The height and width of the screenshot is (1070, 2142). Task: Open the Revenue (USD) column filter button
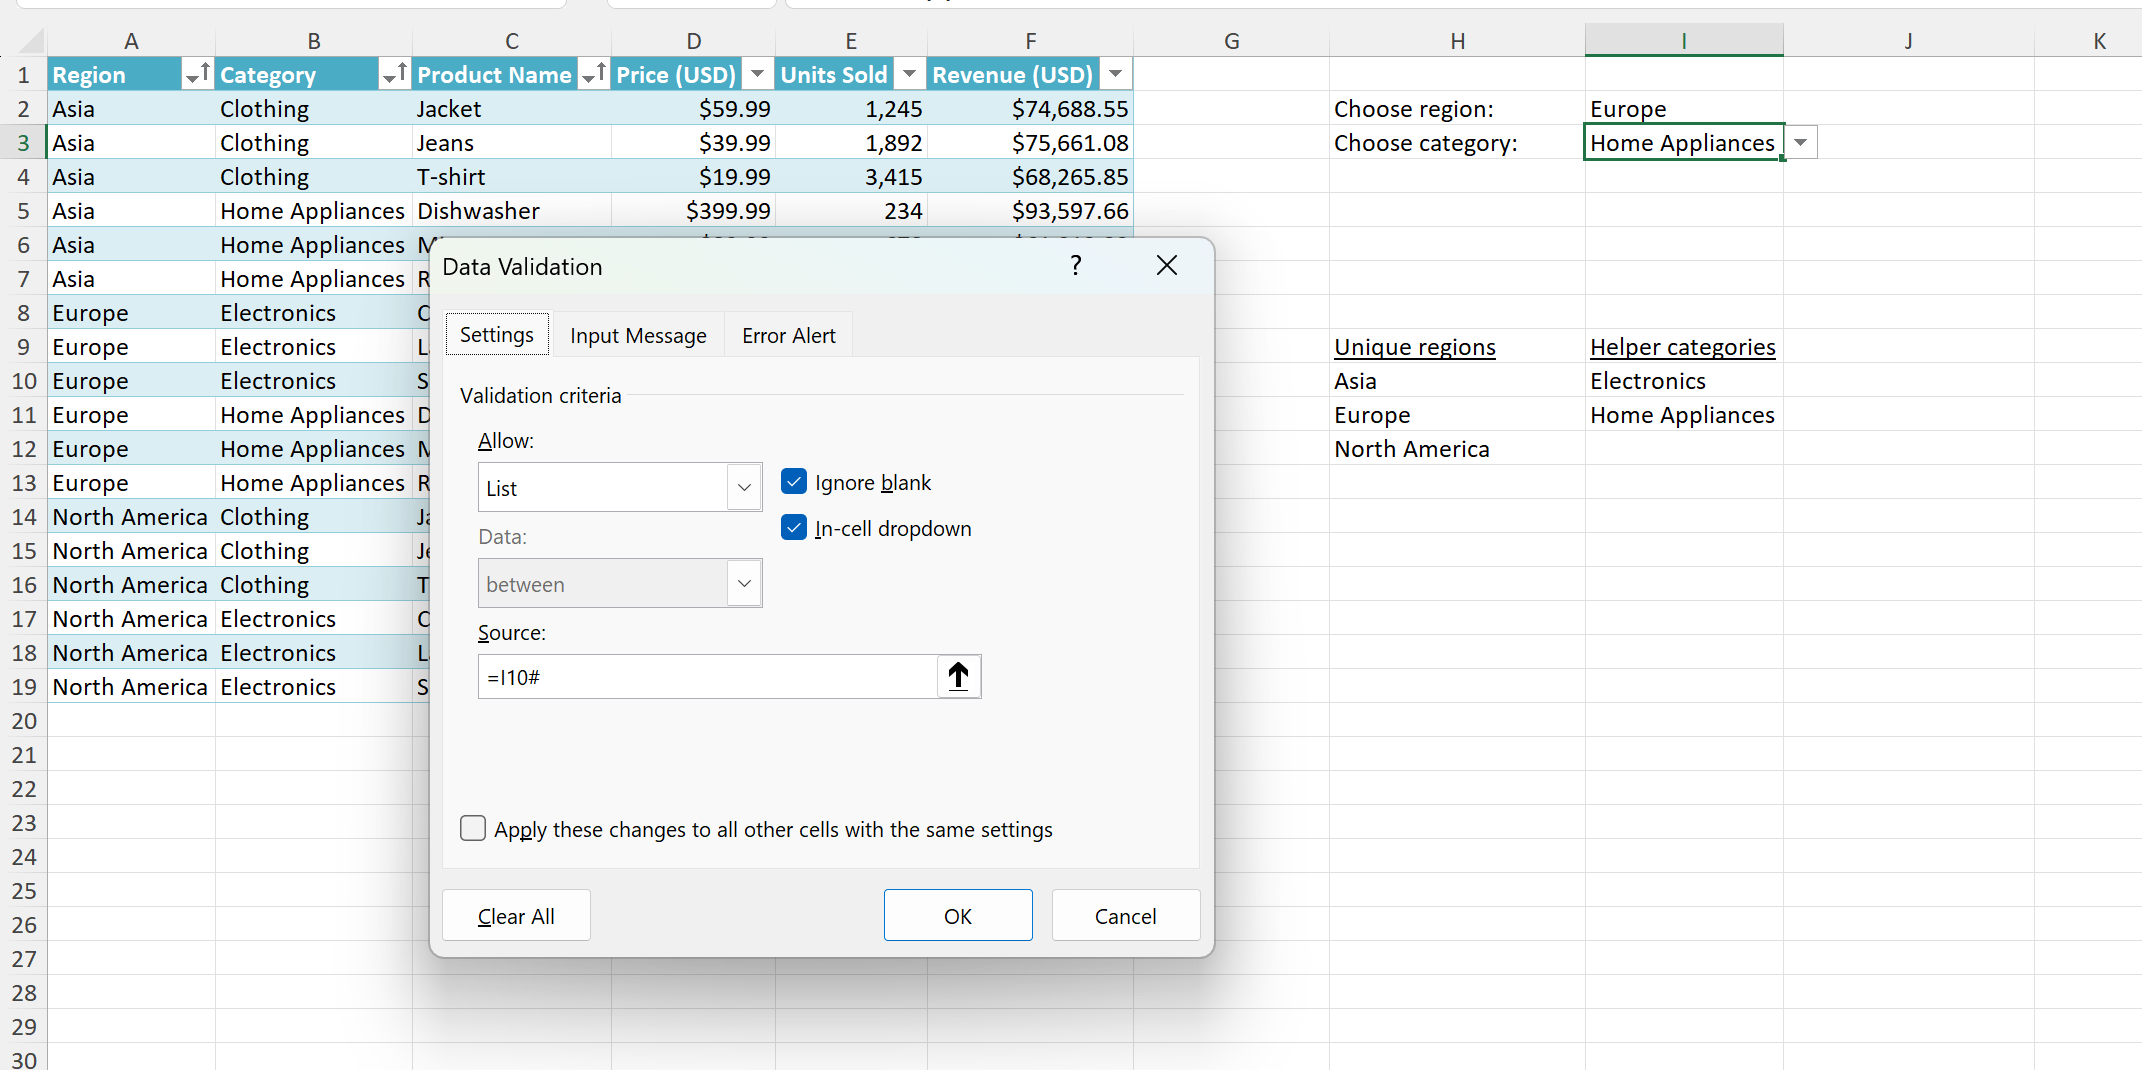tap(1115, 75)
